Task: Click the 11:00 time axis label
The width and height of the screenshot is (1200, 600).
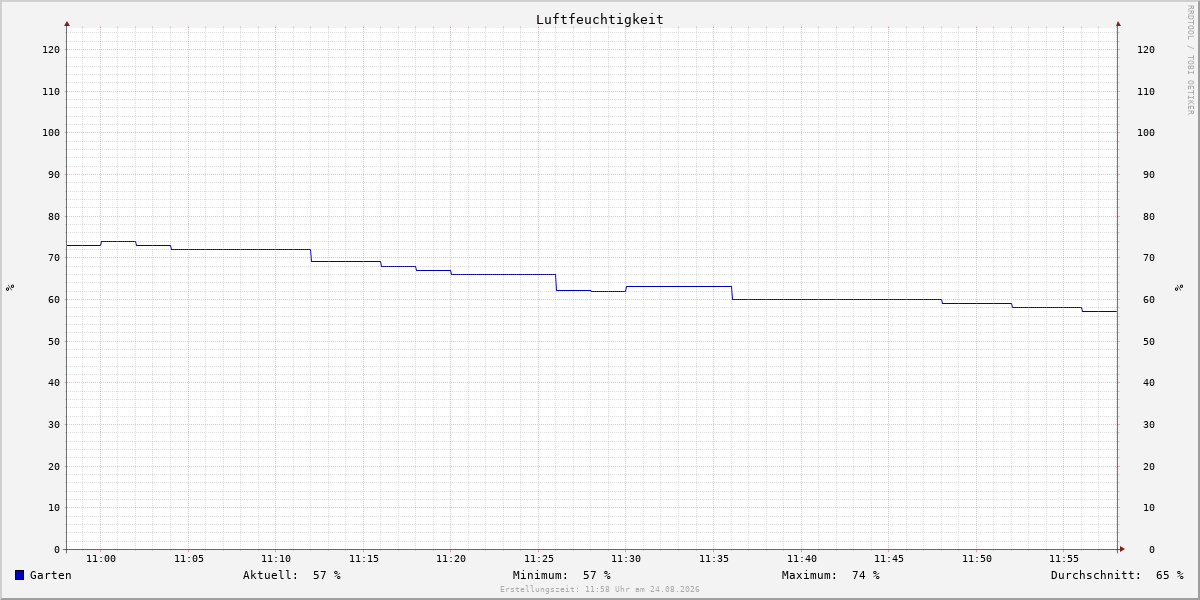Action: (x=101, y=559)
